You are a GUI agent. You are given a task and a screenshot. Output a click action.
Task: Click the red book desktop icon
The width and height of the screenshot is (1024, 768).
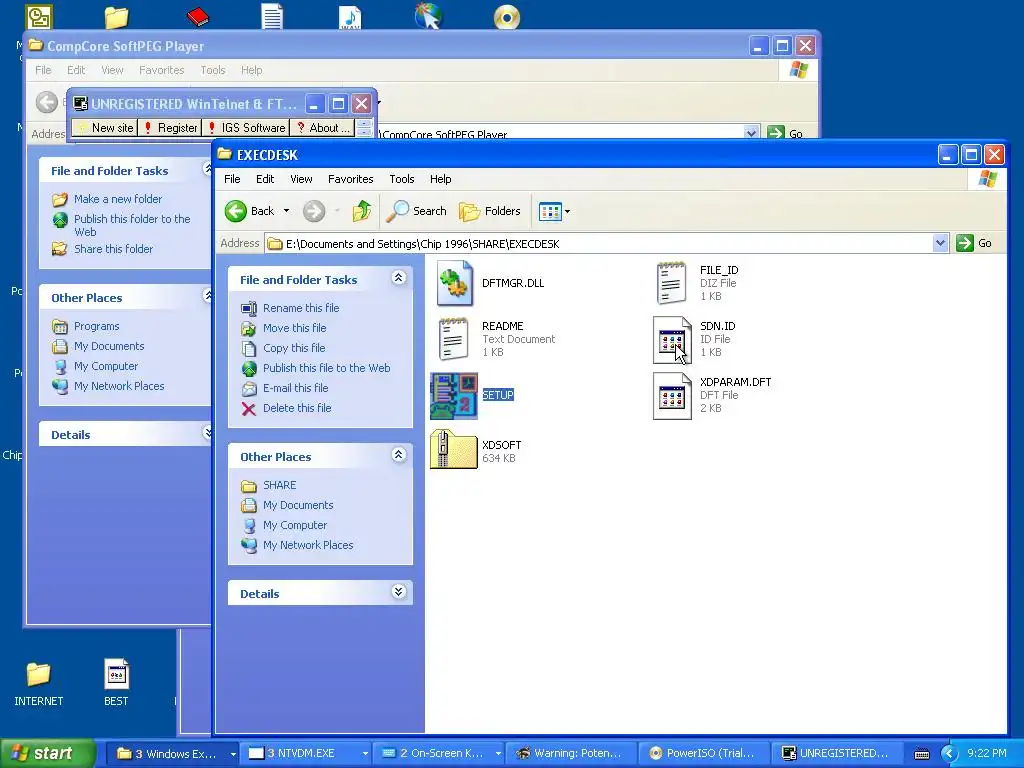(198, 16)
